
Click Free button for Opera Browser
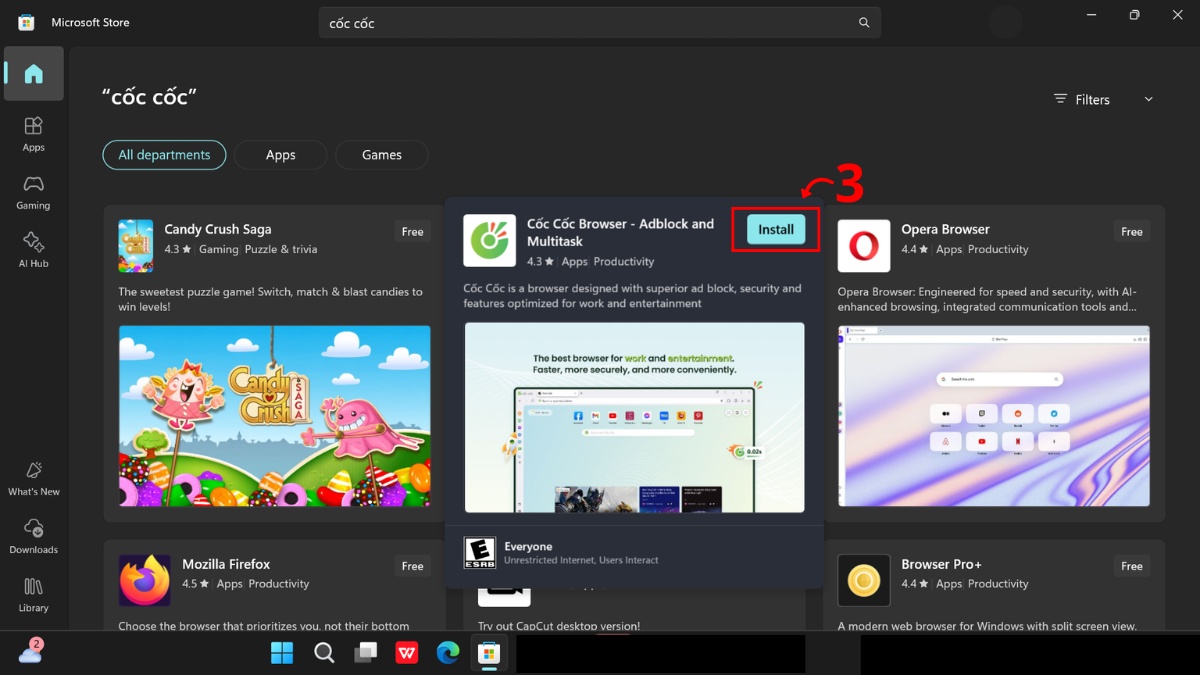coord(1131,232)
